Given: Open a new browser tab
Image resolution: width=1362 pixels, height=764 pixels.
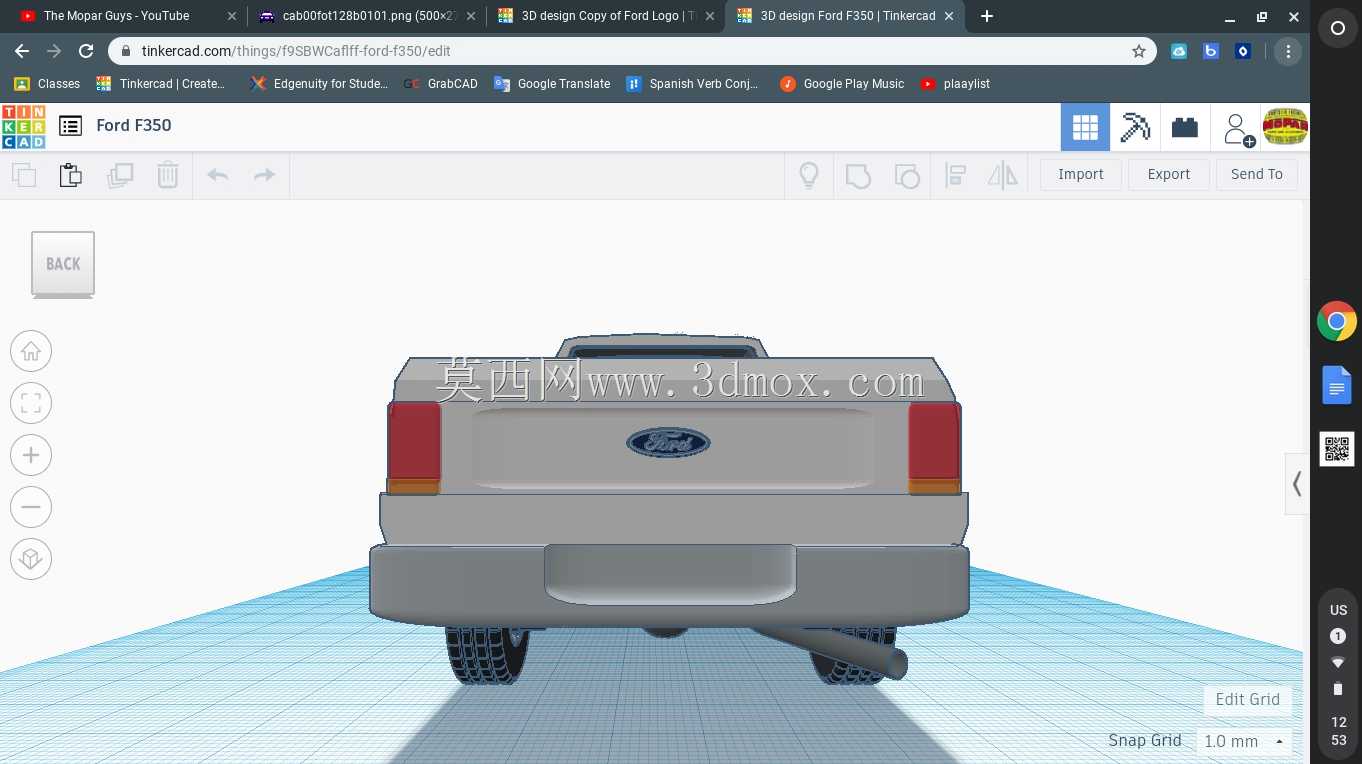Looking at the screenshot, I should (x=987, y=16).
